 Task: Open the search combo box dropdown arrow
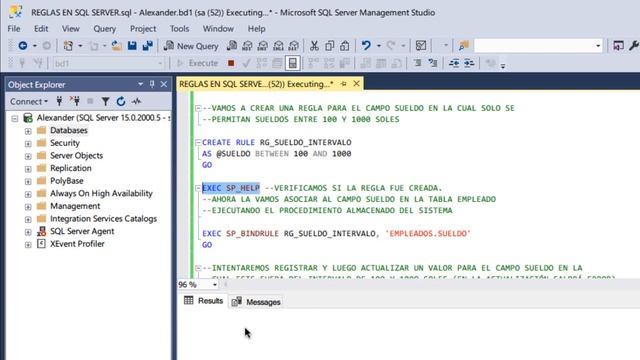coord(598,46)
